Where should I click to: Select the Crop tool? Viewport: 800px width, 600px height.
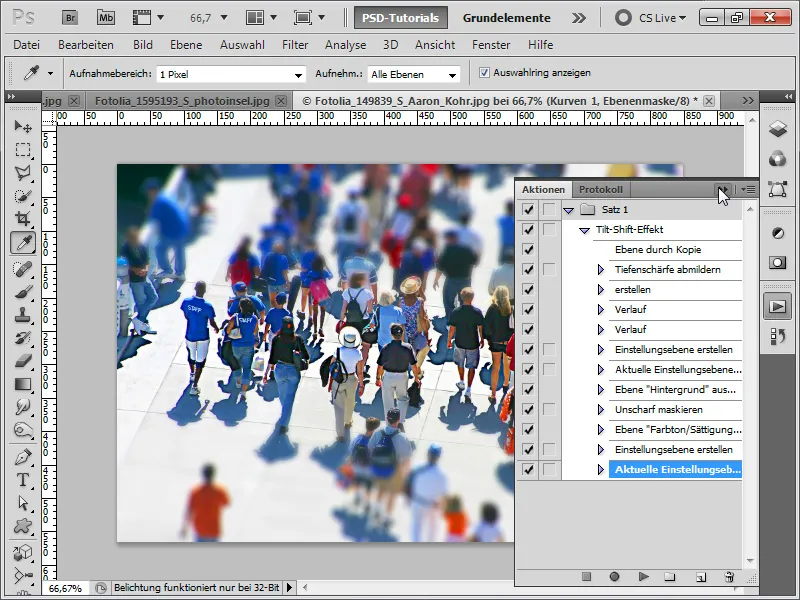[x=23, y=219]
